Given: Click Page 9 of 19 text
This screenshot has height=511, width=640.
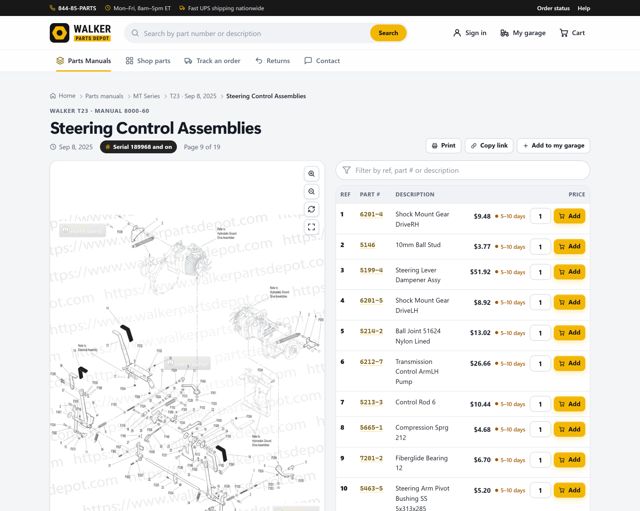Looking at the screenshot, I should pos(202,147).
